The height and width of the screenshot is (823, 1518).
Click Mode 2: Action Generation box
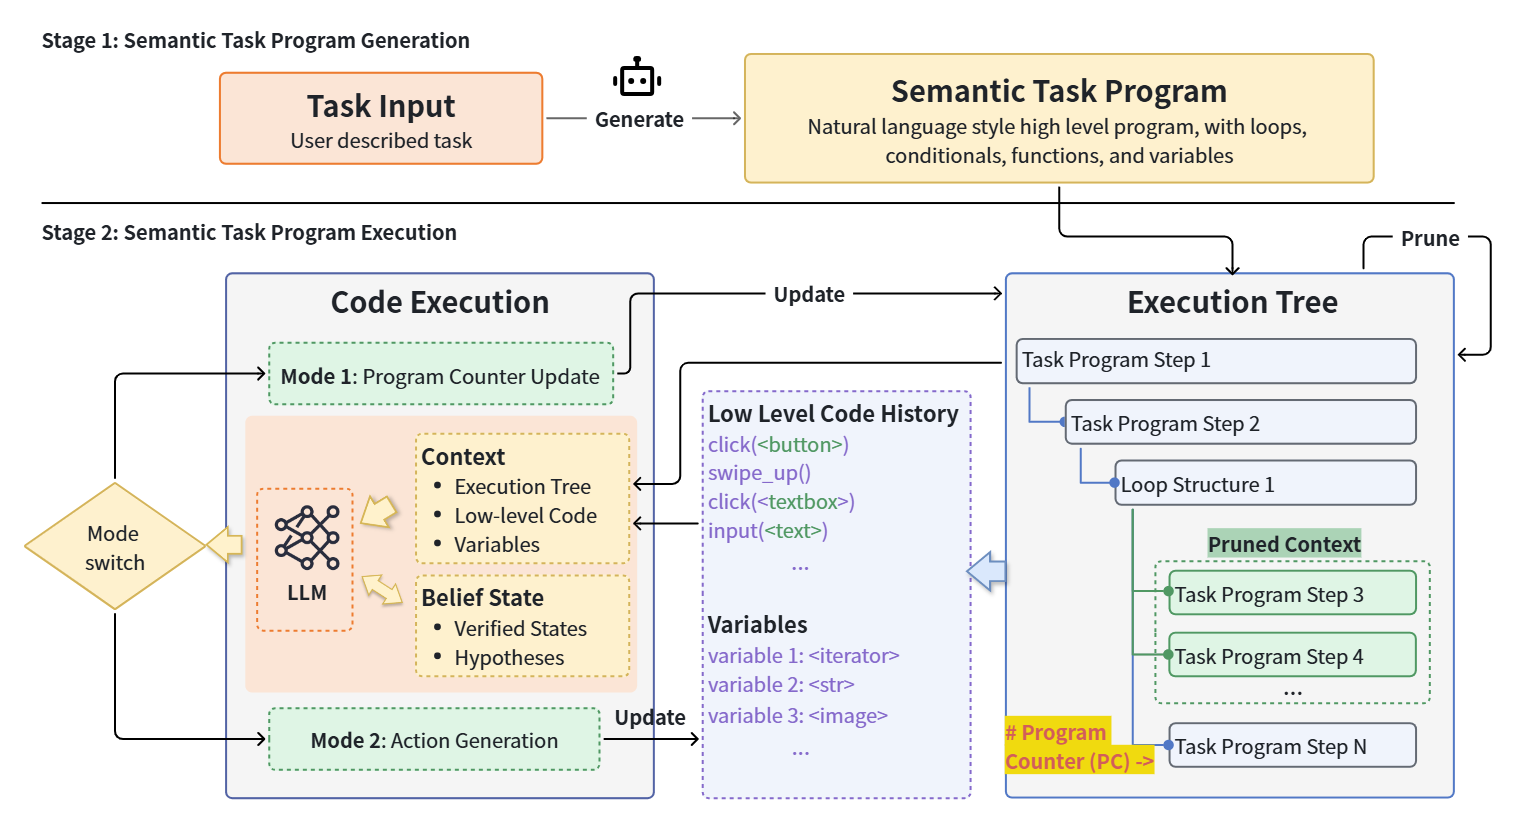point(434,739)
